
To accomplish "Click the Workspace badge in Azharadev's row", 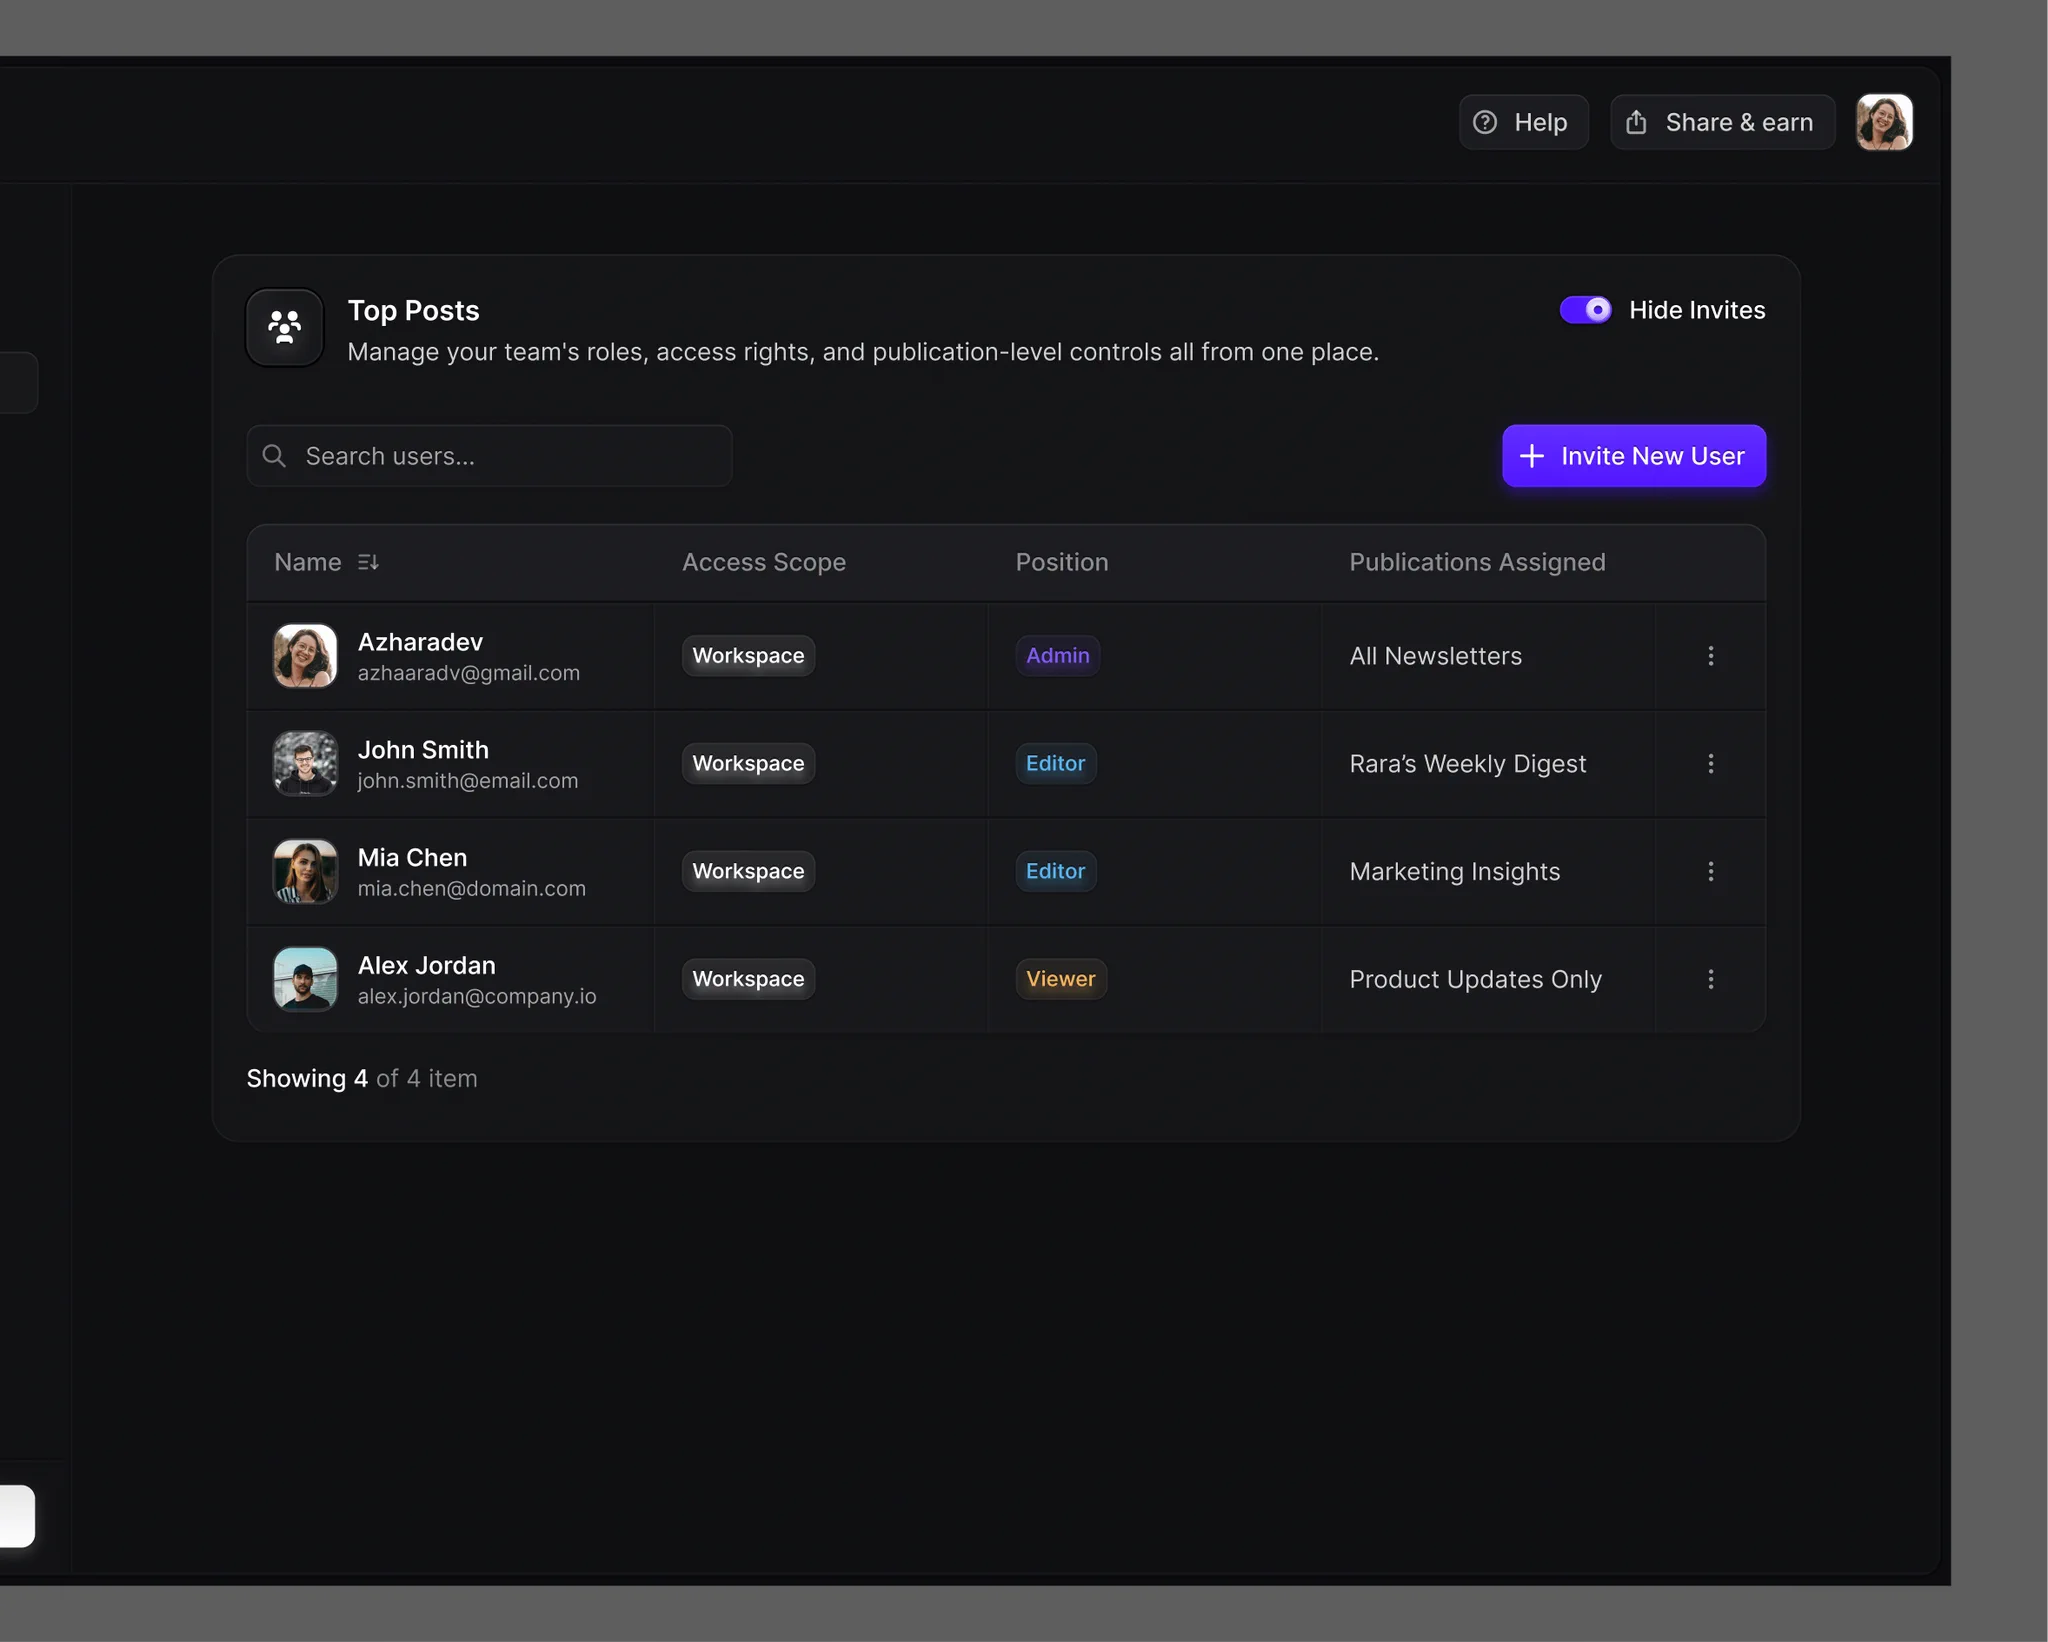I will click(x=748, y=656).
